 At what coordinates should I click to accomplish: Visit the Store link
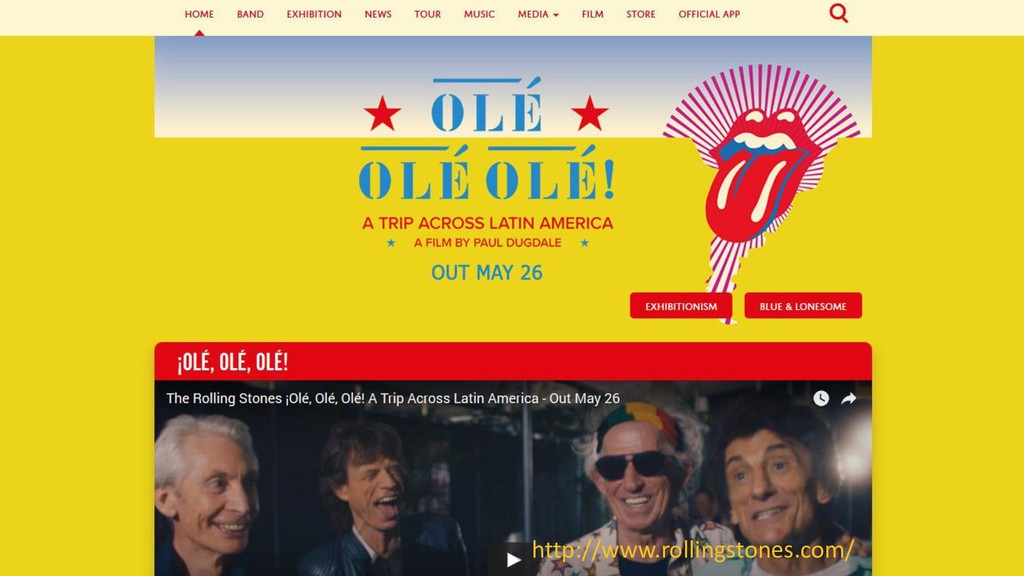tap(641, 14)
